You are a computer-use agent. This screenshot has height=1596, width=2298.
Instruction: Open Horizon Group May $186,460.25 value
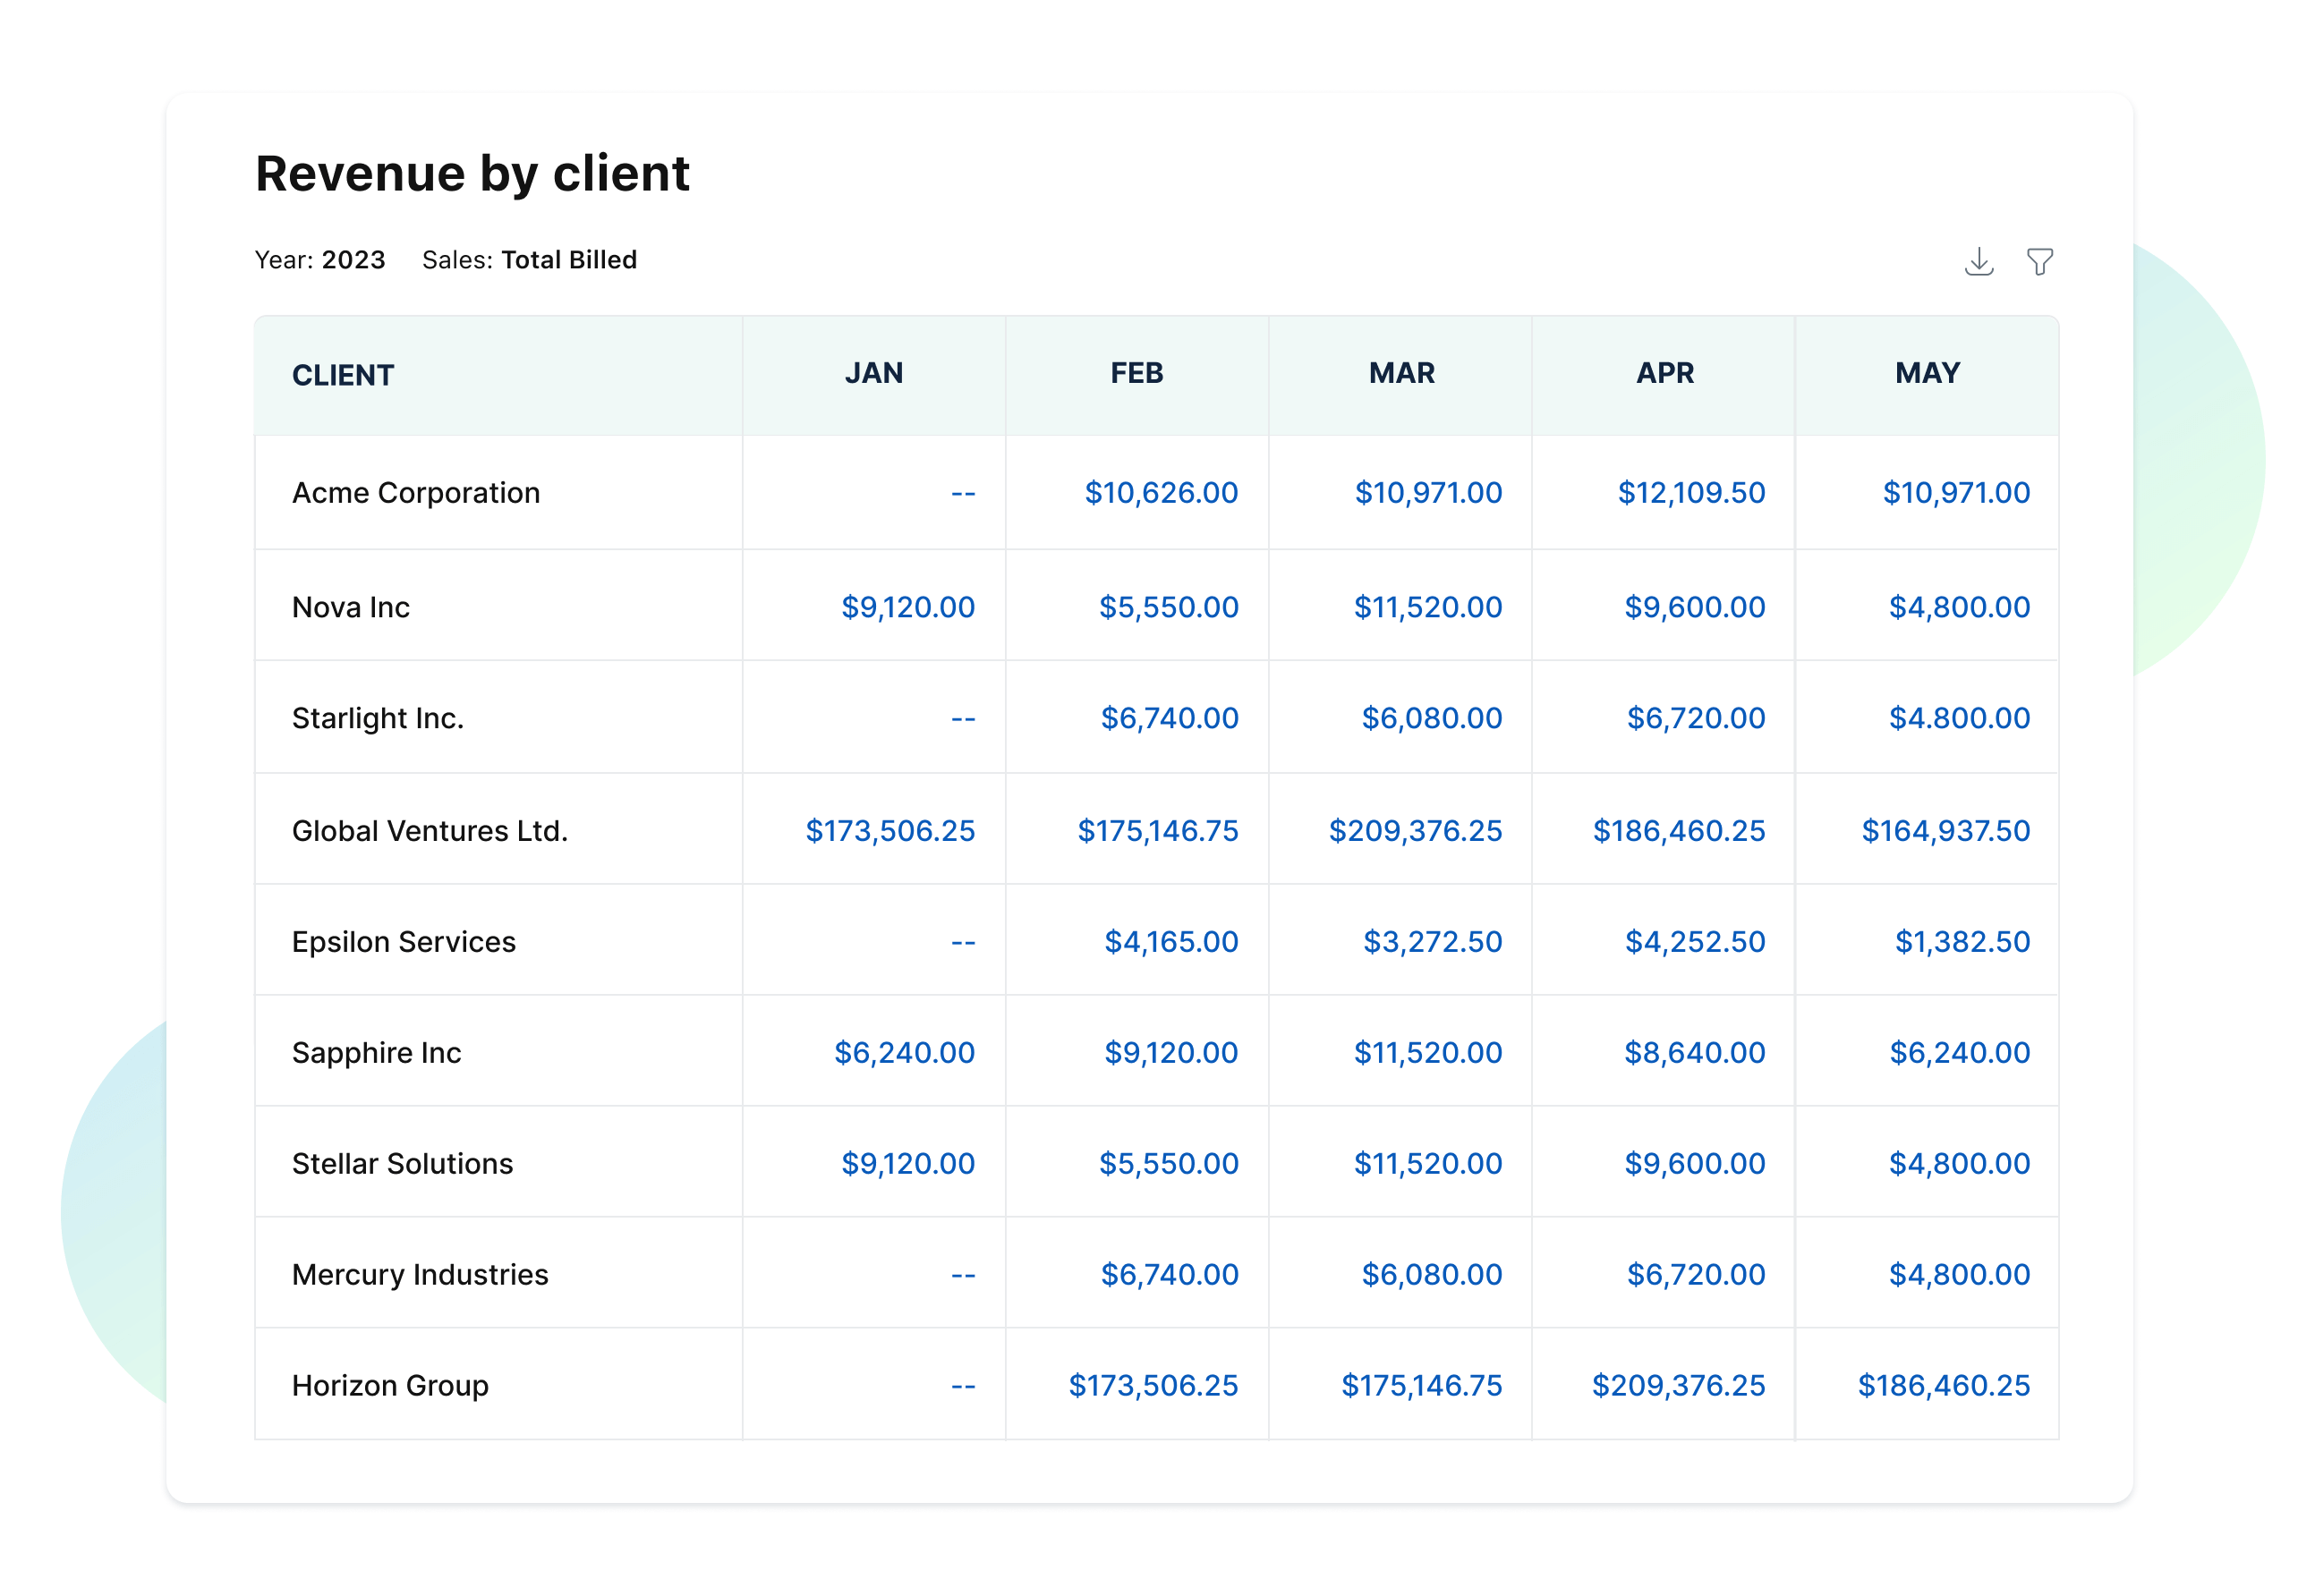1943,1386
